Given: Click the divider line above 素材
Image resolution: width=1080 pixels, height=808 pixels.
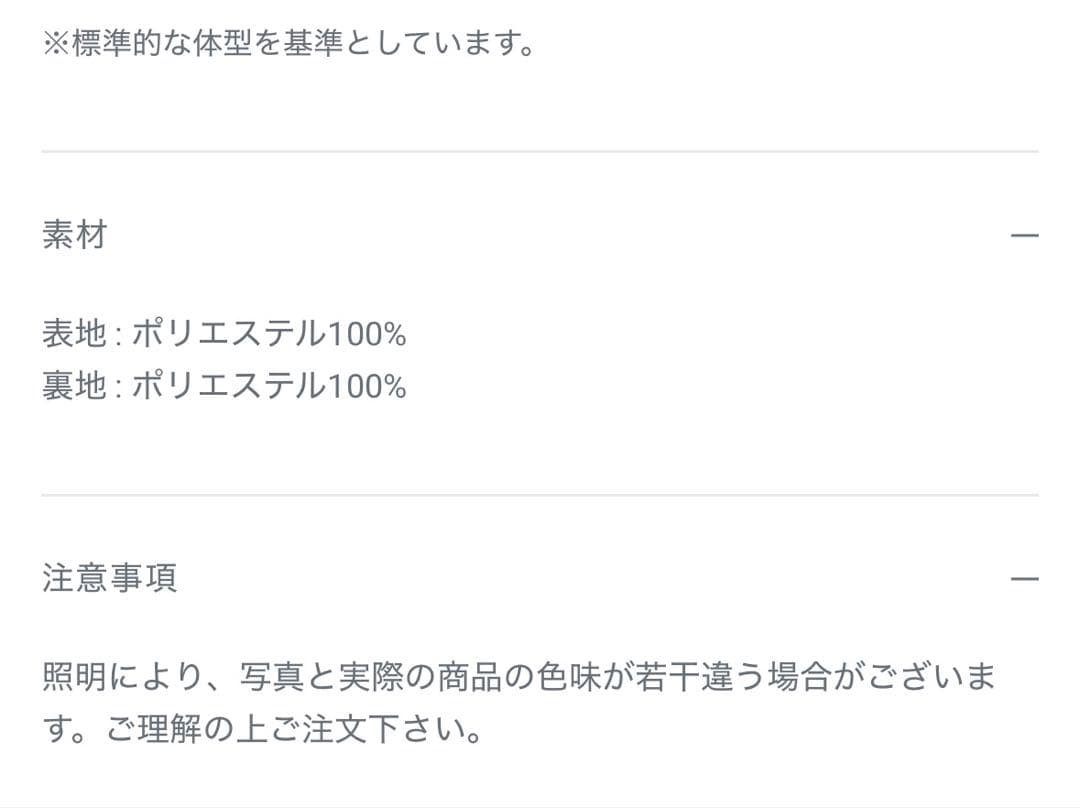Looking at the screenshot, I should (540, 151).
